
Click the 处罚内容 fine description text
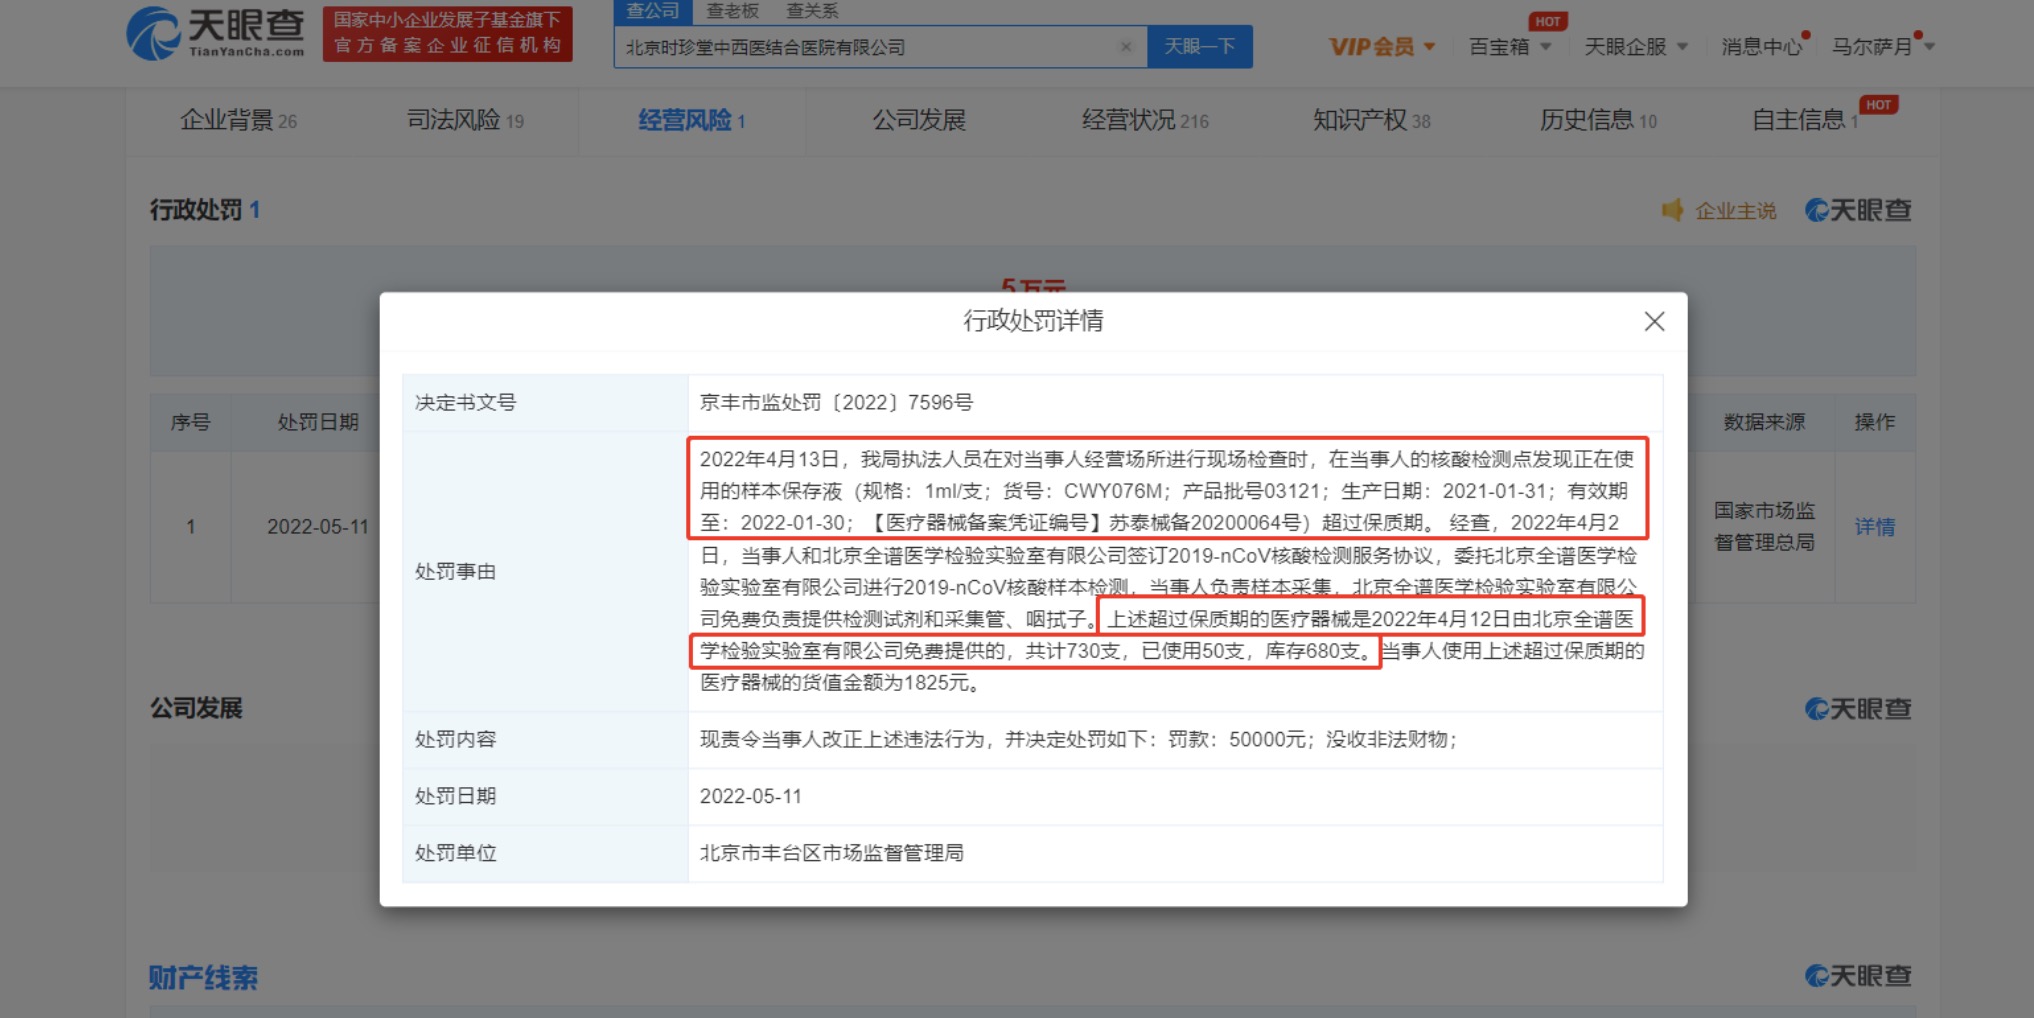coord(1078,740)
